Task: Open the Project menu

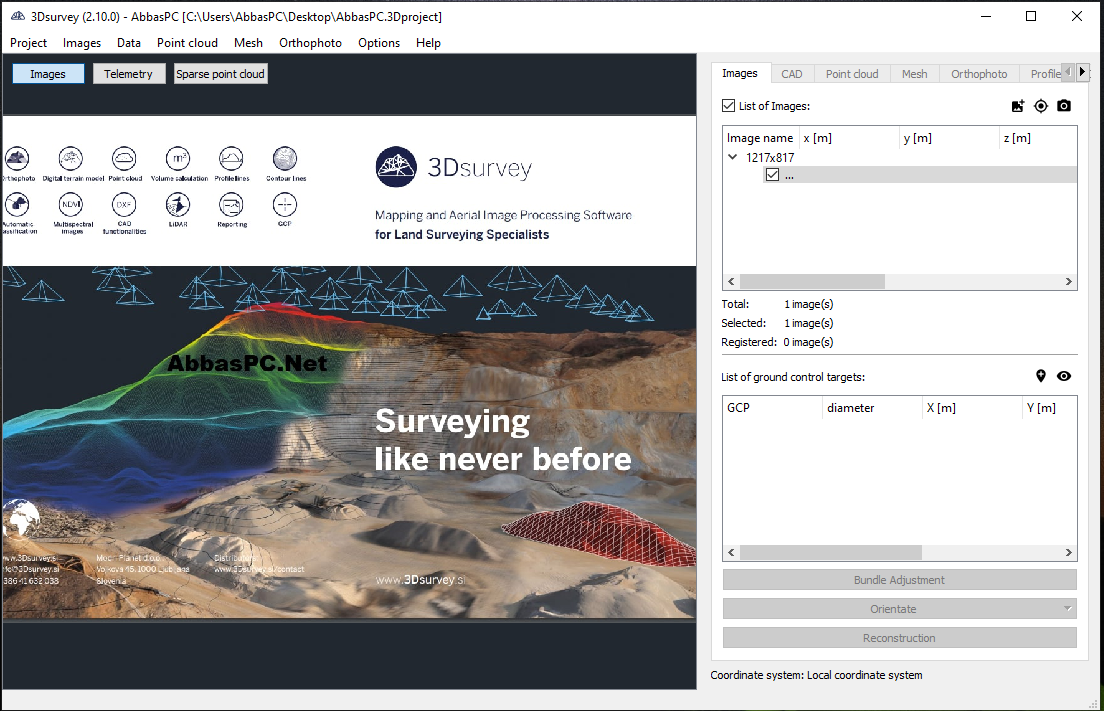Action: pyautogui.click(x=28, y=43)
